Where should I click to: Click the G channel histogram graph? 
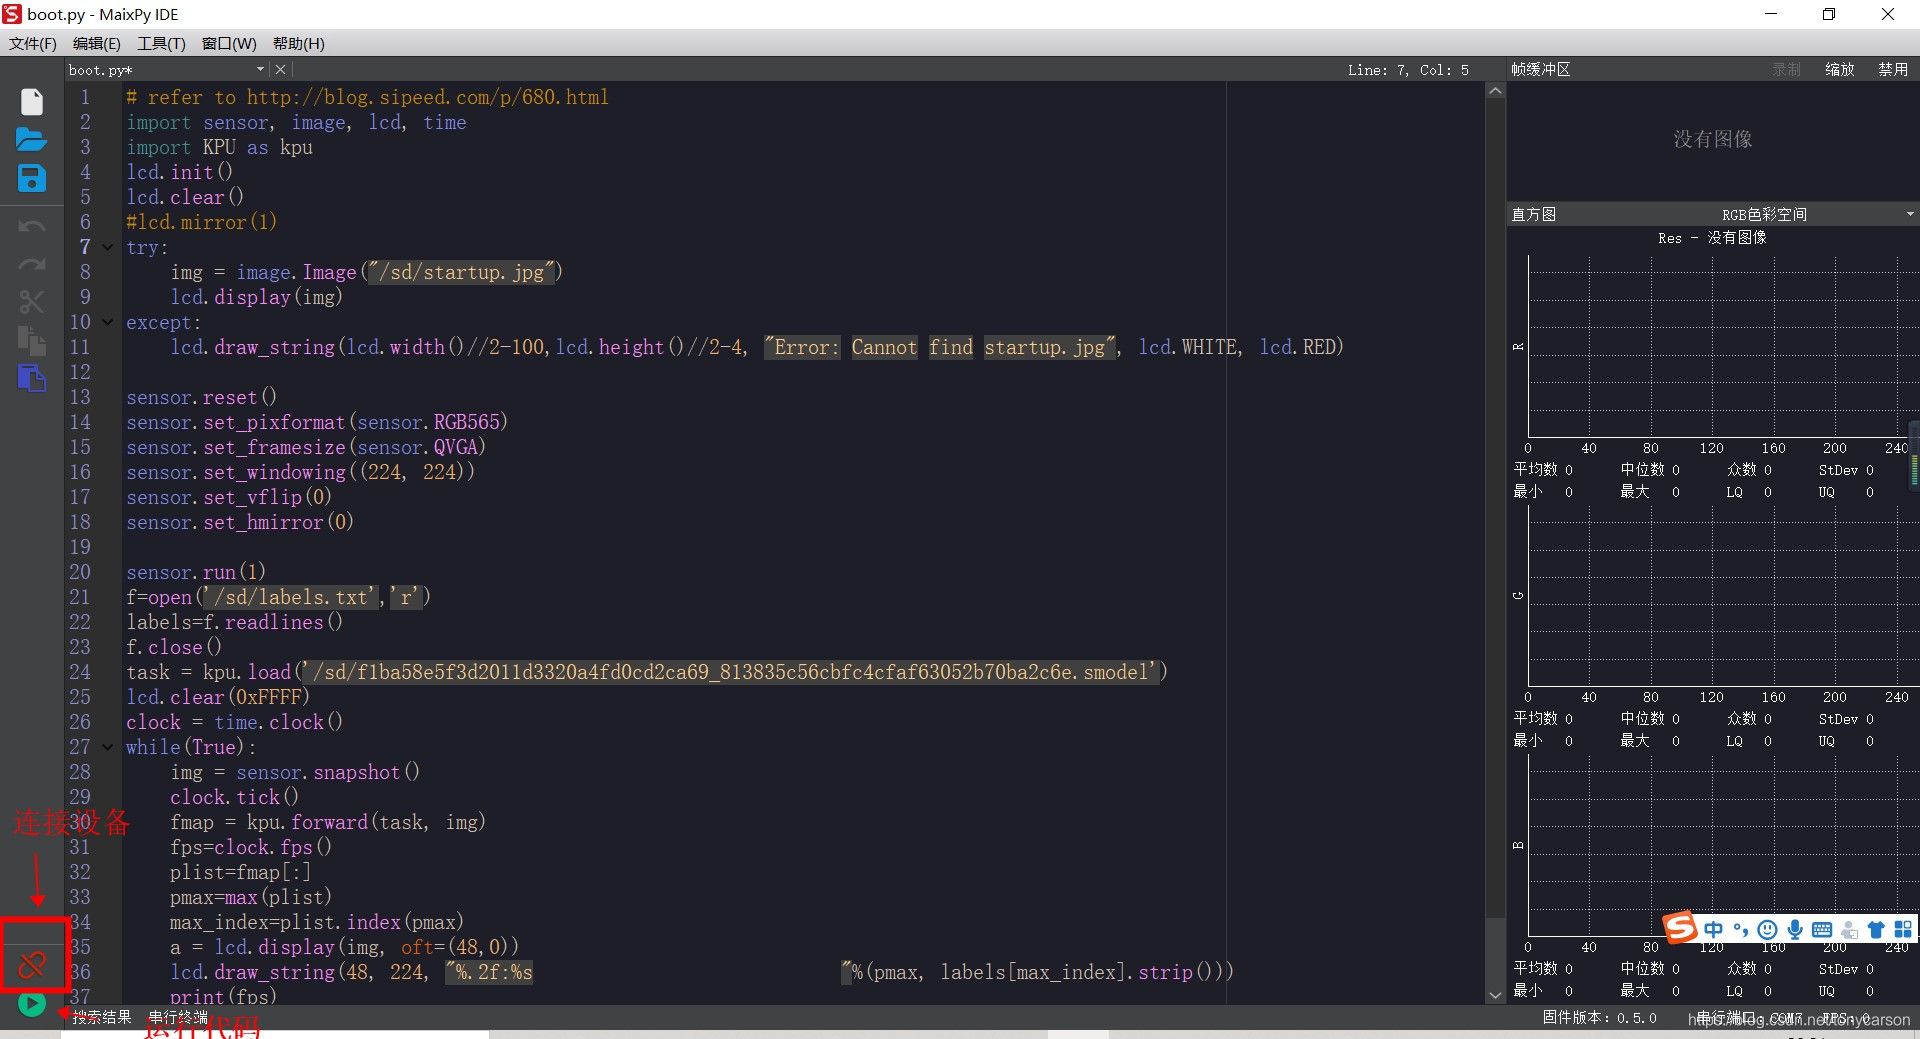[x=1718, y=595]
